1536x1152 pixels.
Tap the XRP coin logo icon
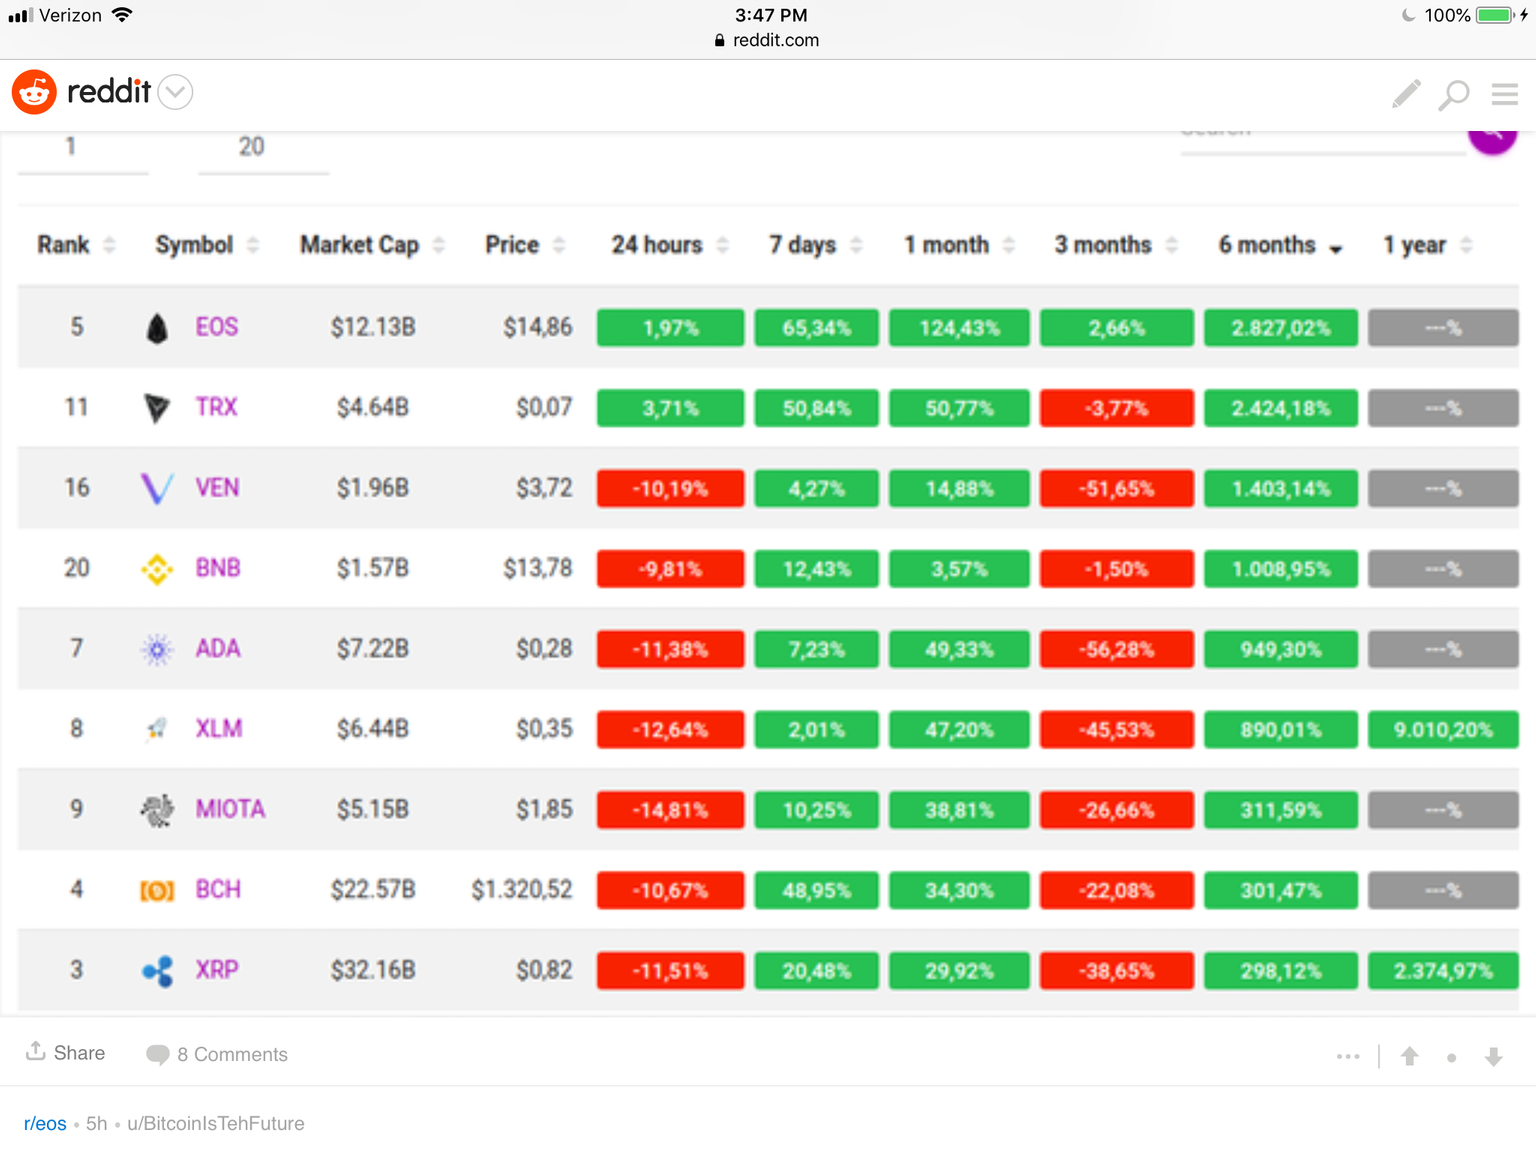(x=157, y=971)
